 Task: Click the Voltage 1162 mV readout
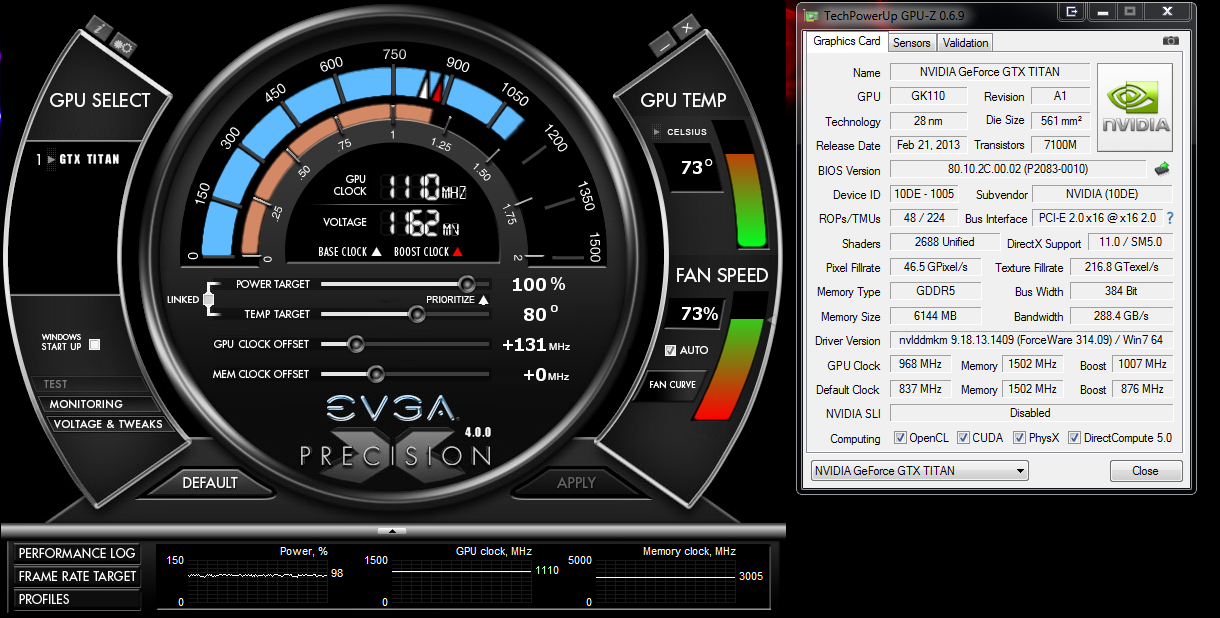tap(423, 222)
